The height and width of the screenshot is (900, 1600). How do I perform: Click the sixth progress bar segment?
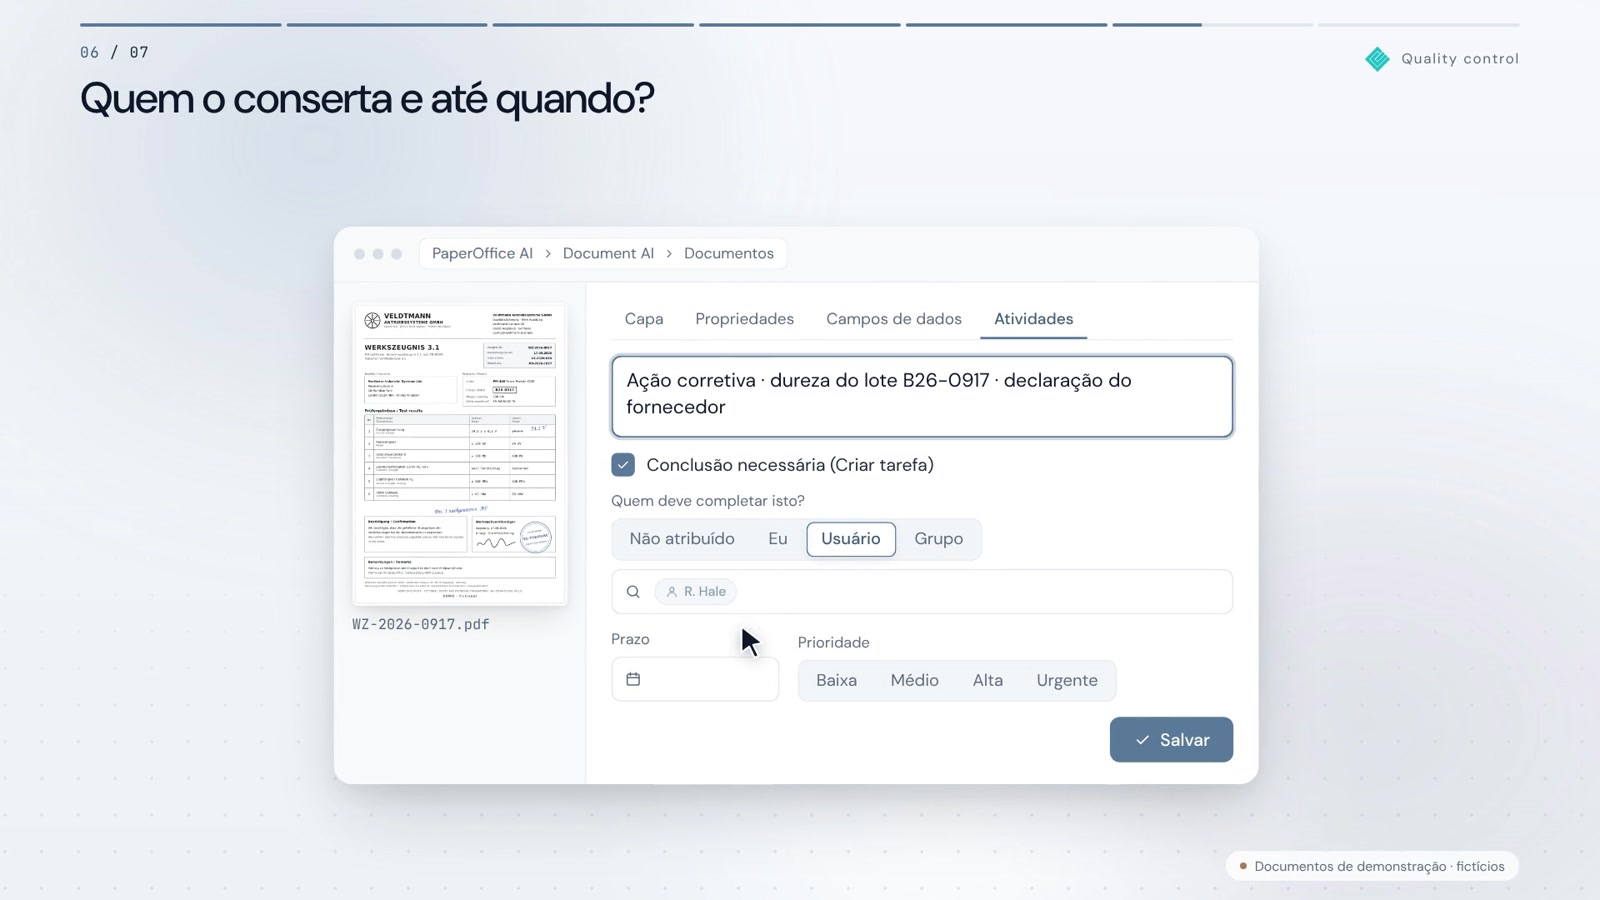[x=1212, y=24]
